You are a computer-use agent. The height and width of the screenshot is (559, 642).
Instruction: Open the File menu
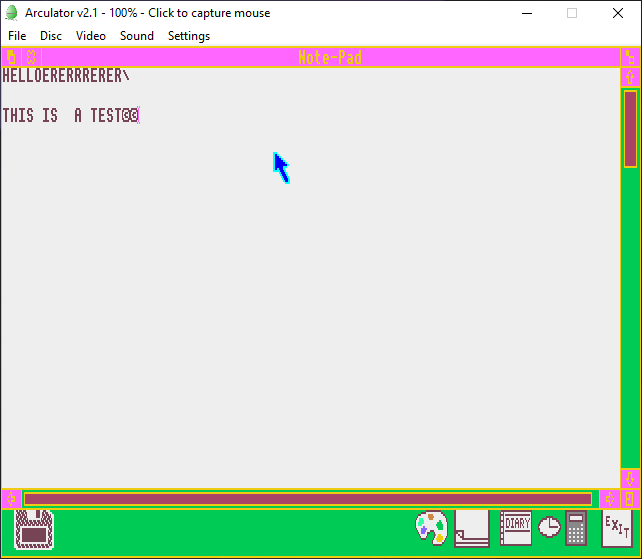[17, 36]
